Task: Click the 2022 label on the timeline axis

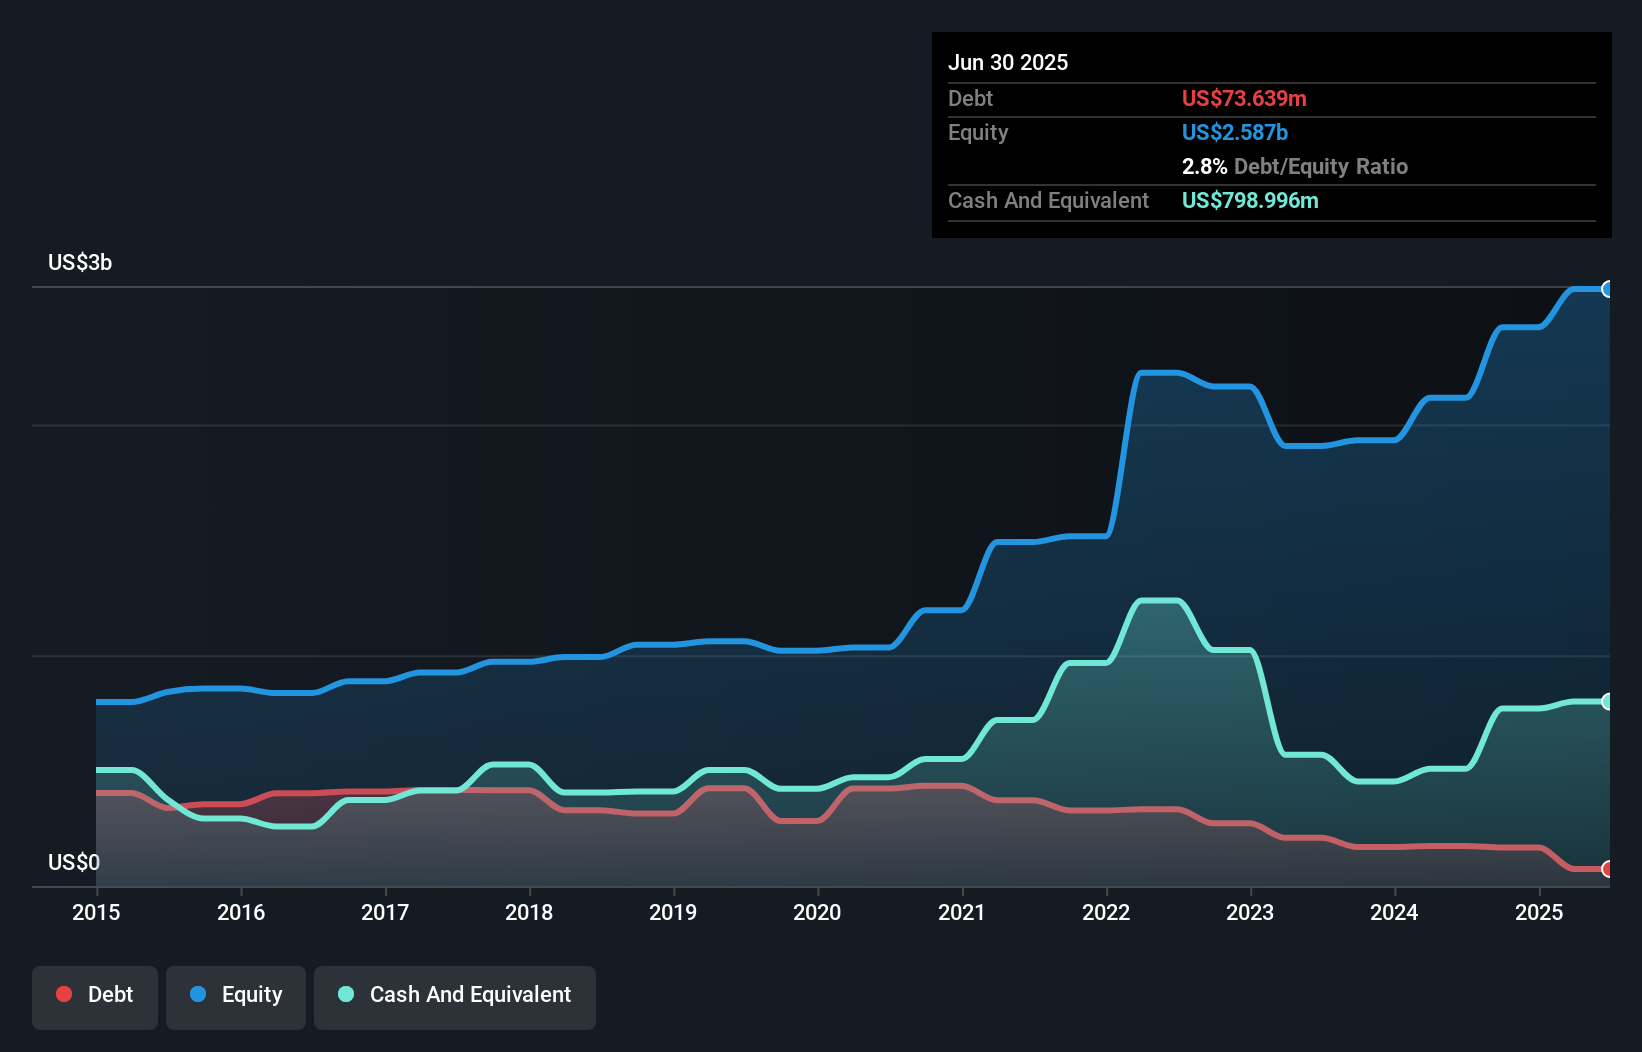Action: point(1105,912)
